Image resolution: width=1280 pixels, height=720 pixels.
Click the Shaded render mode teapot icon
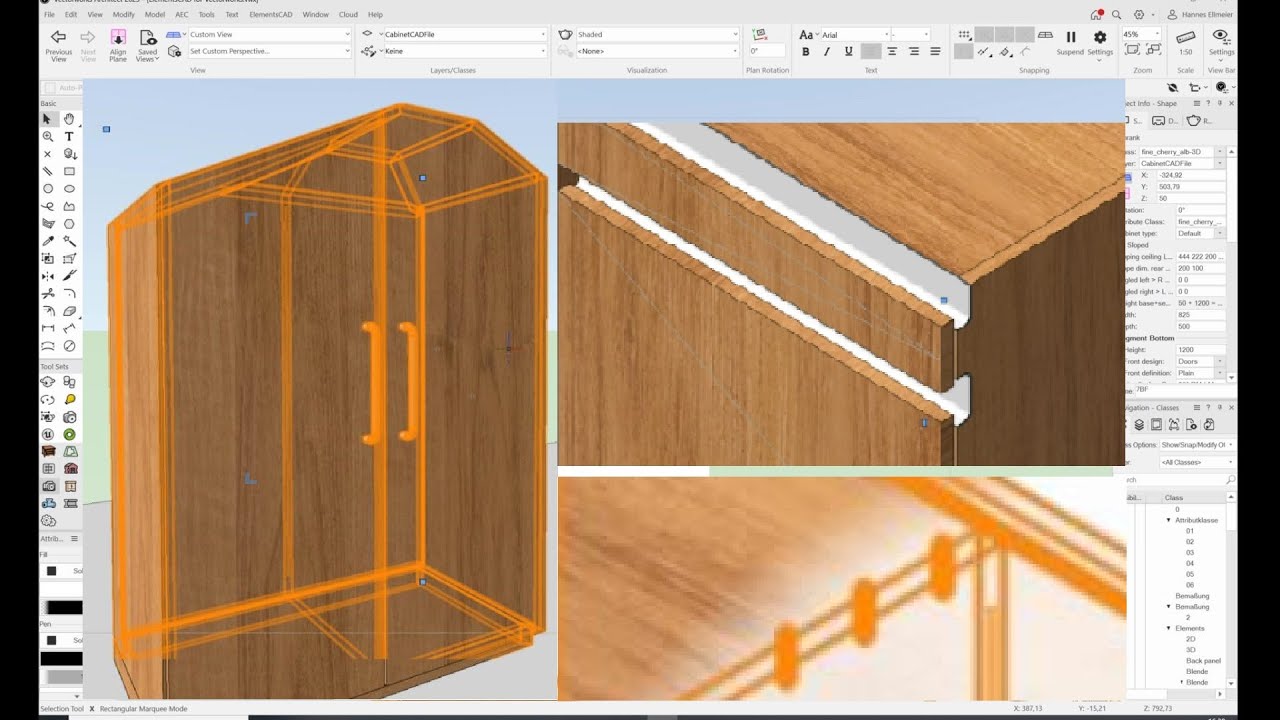point(566,34)
